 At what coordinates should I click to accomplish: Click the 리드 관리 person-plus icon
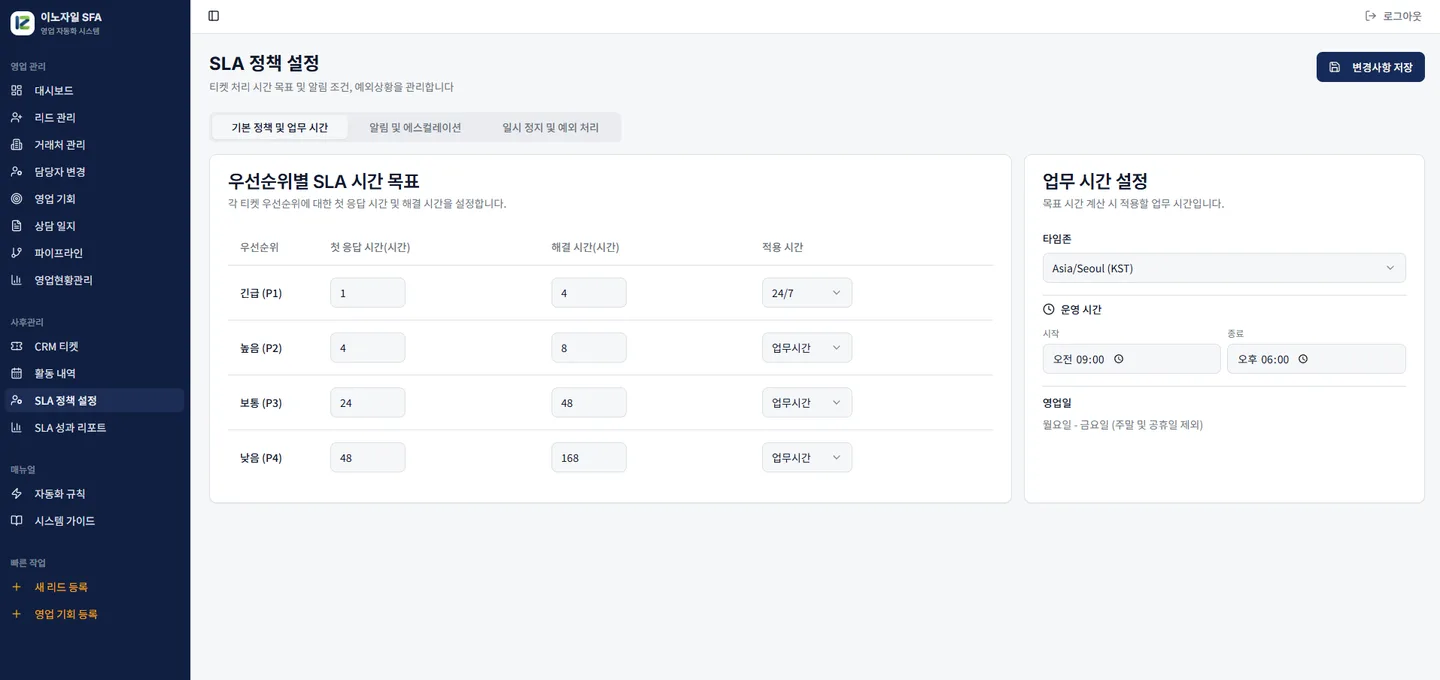16,117
